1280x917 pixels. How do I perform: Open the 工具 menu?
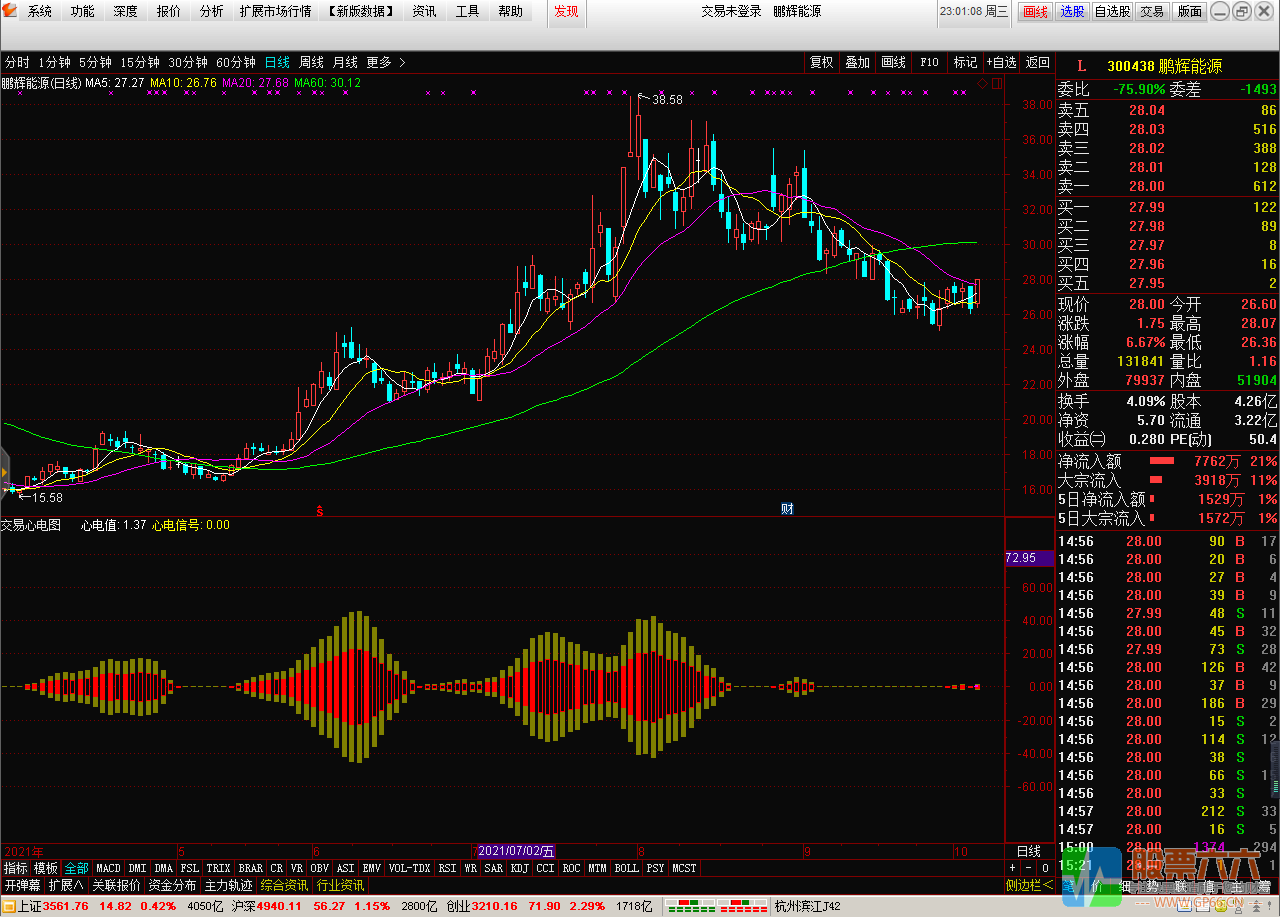click(467, 11)
